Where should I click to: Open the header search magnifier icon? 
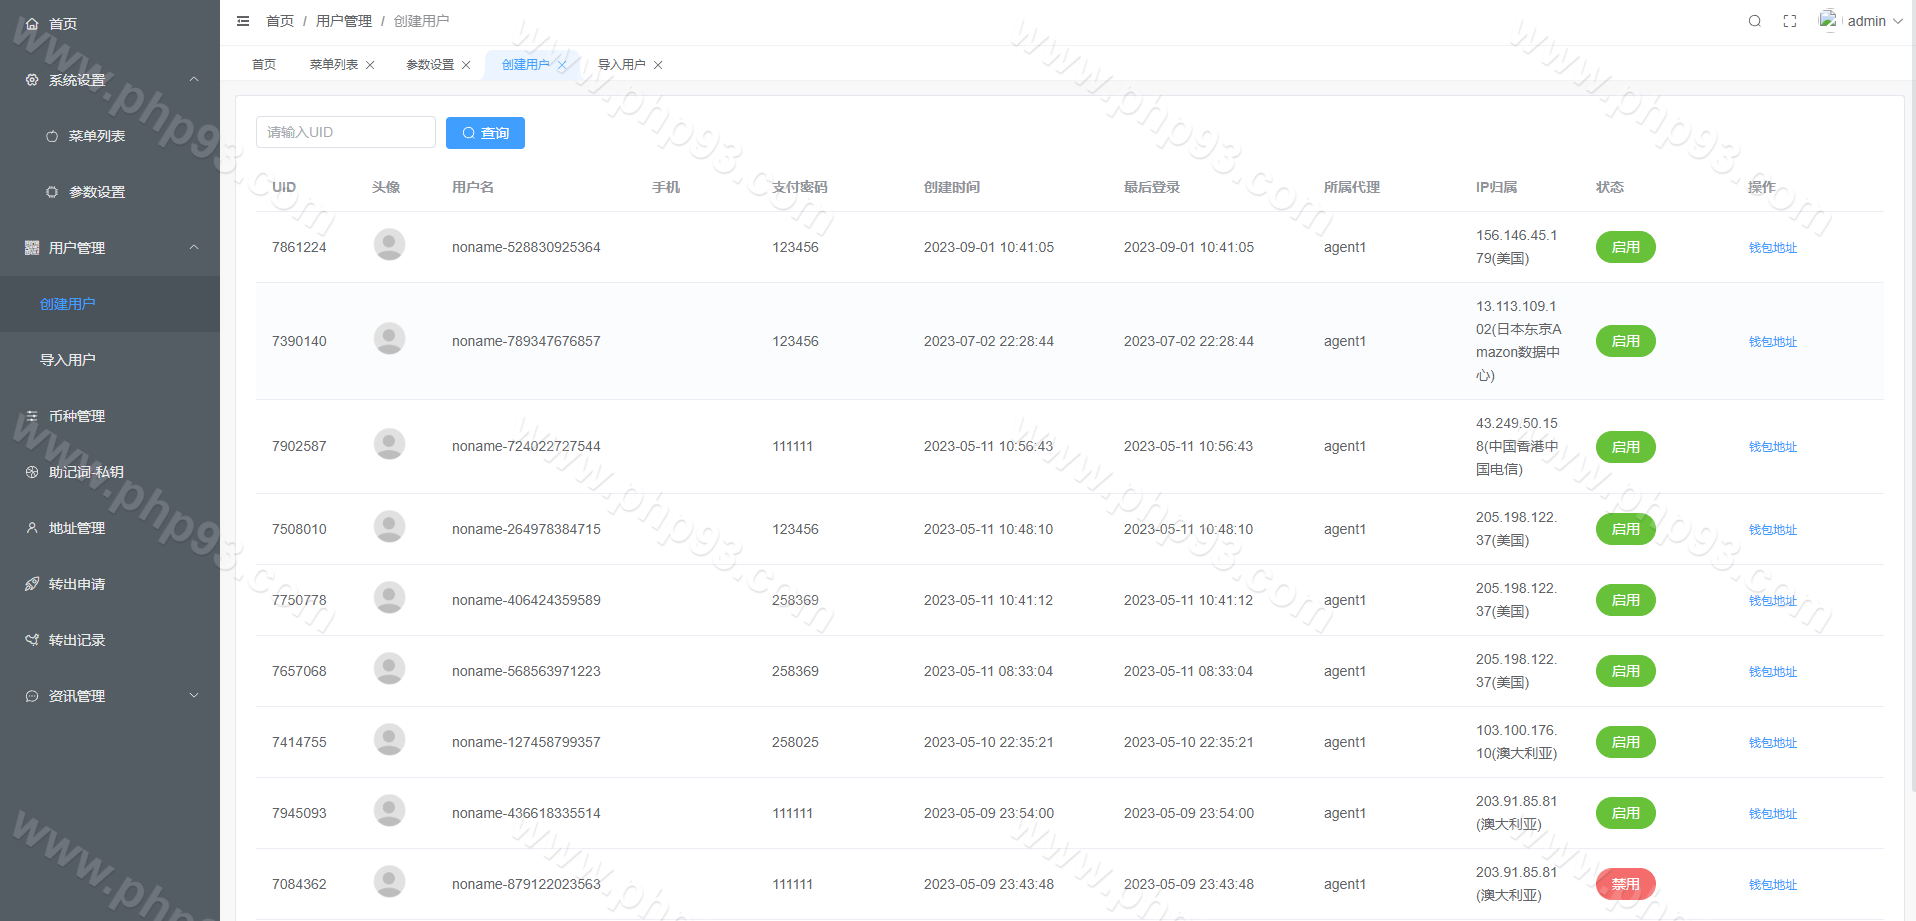[1754, 21]
